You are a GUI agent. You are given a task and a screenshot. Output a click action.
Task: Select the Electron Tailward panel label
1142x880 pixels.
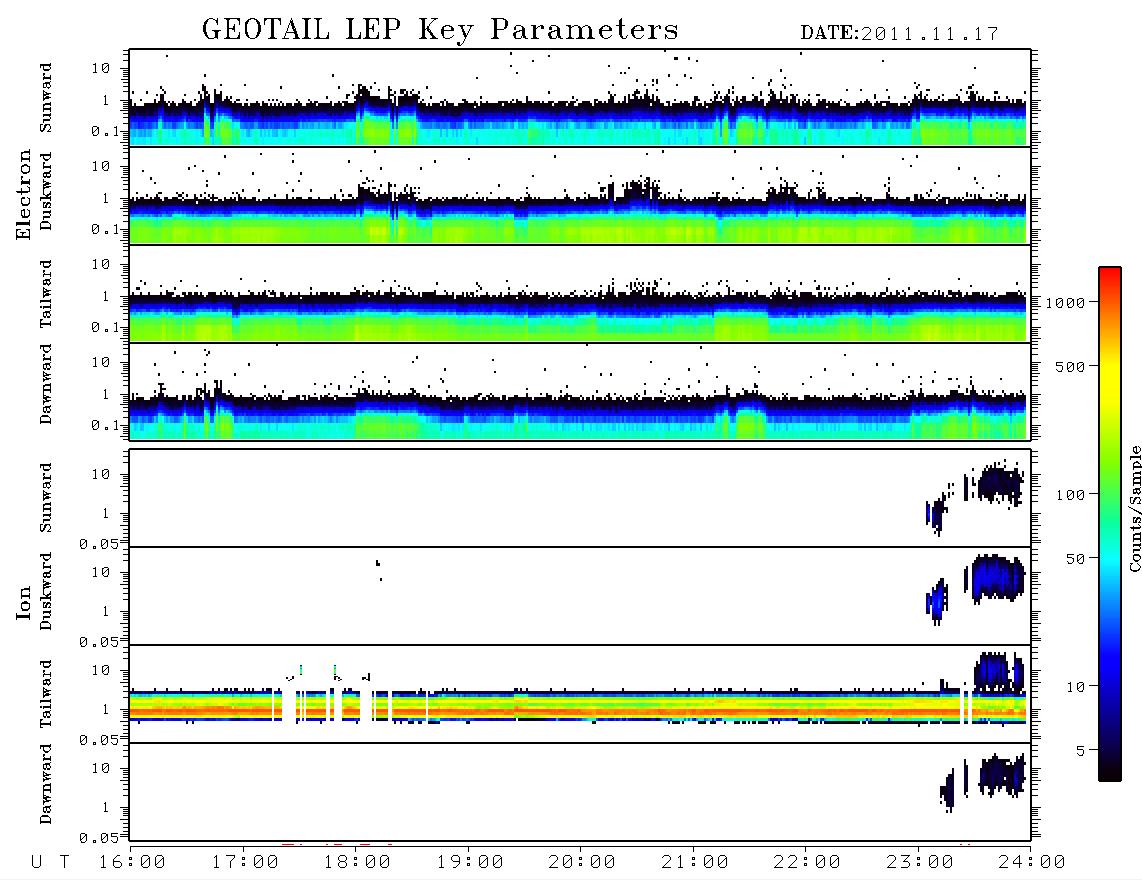[46, 294]
